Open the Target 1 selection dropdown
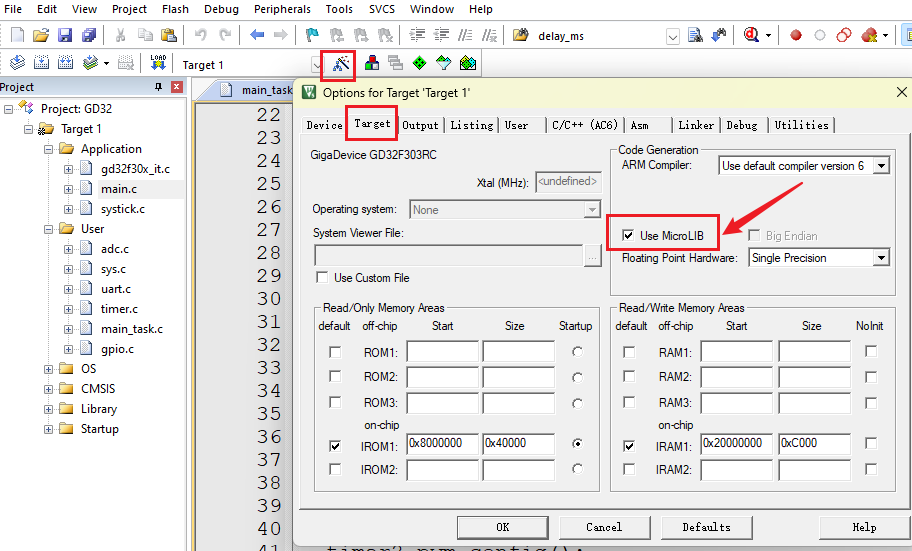This screenshot has width=912, height=551. [316, 65]
